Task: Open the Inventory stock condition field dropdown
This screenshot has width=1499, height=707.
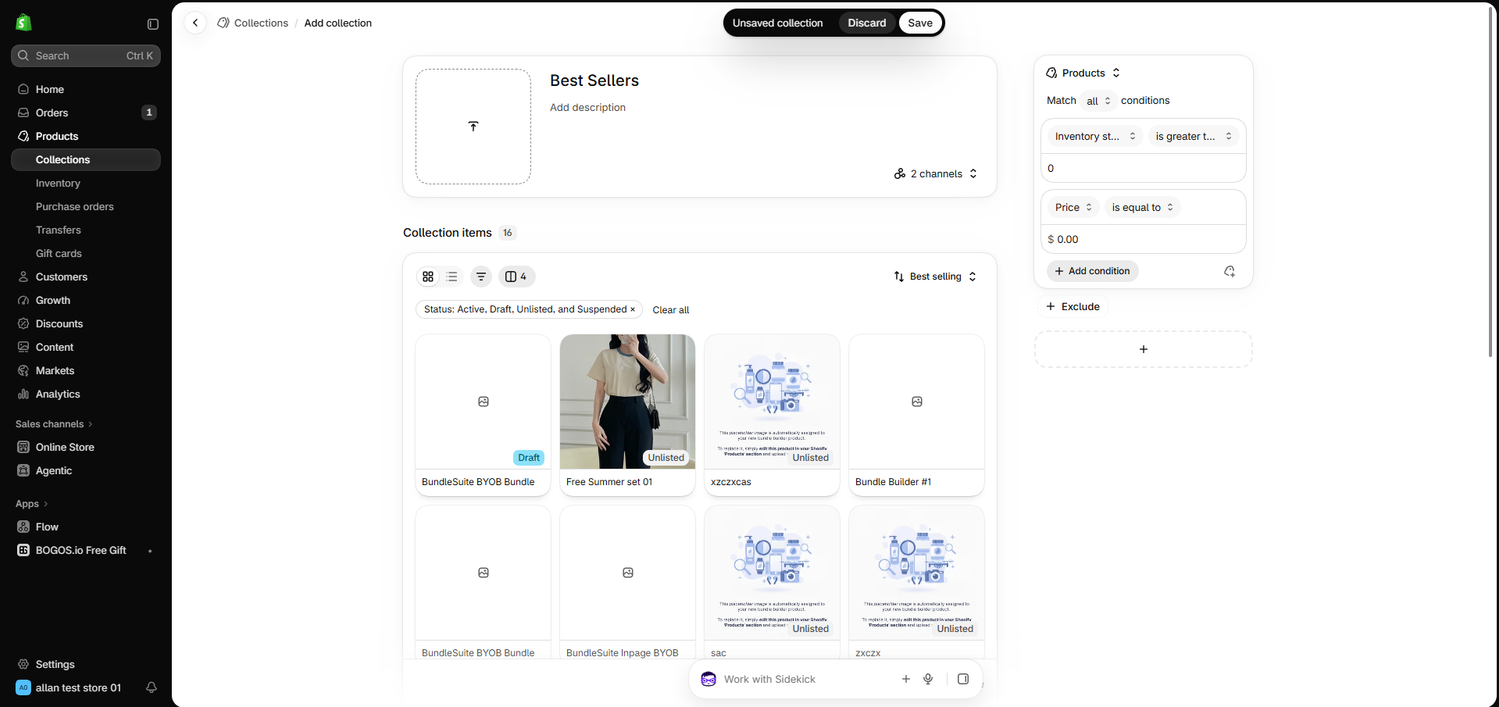Action: (1096, 137)
